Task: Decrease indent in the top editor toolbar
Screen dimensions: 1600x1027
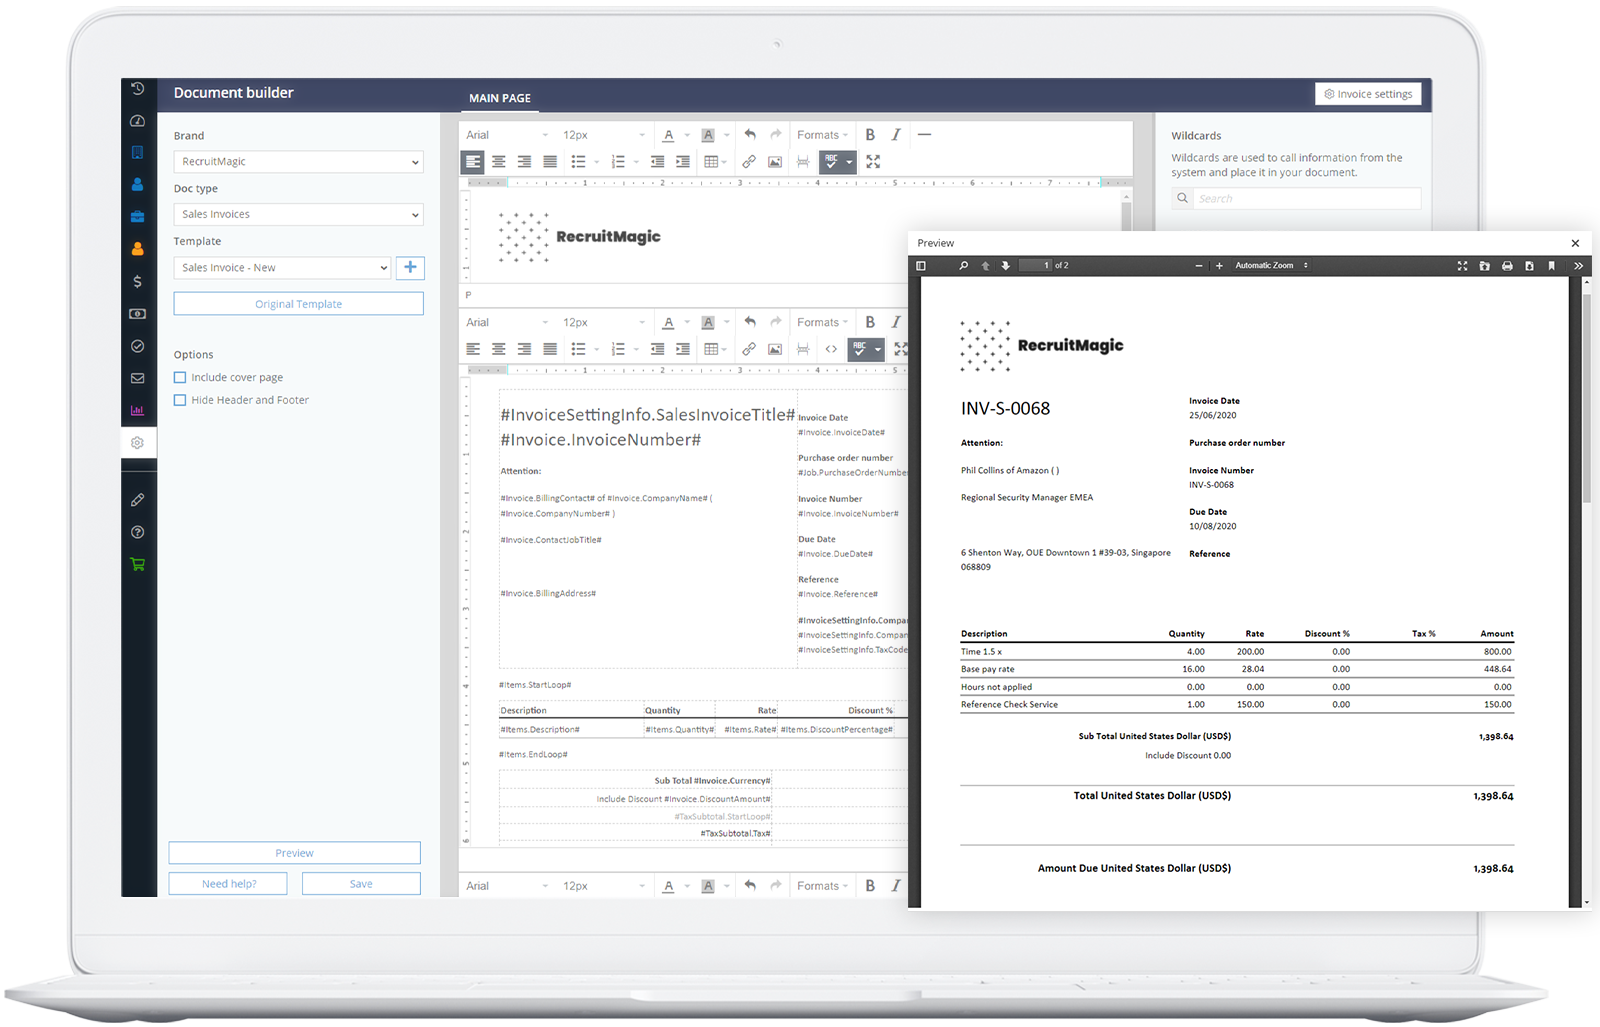Action: (657, 161)
